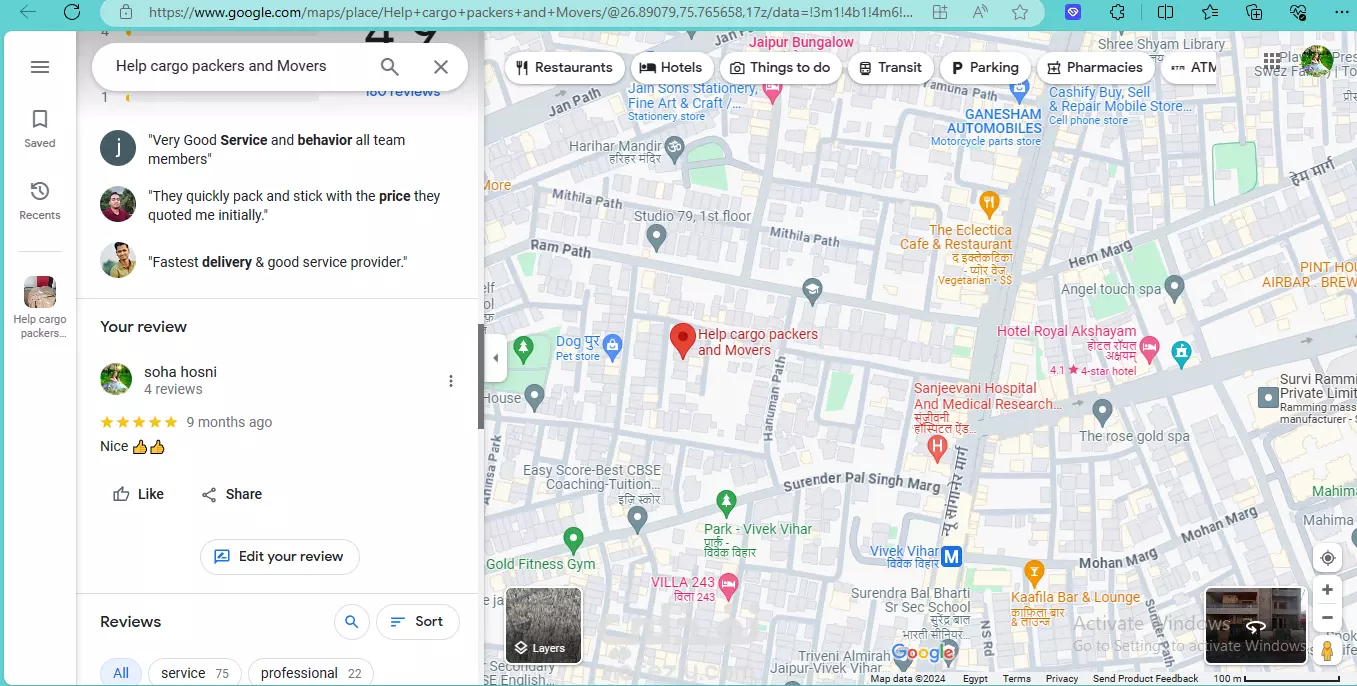Go back with browser back arrow
Screen dimensions: 1357x686
(x=28, y=12)
